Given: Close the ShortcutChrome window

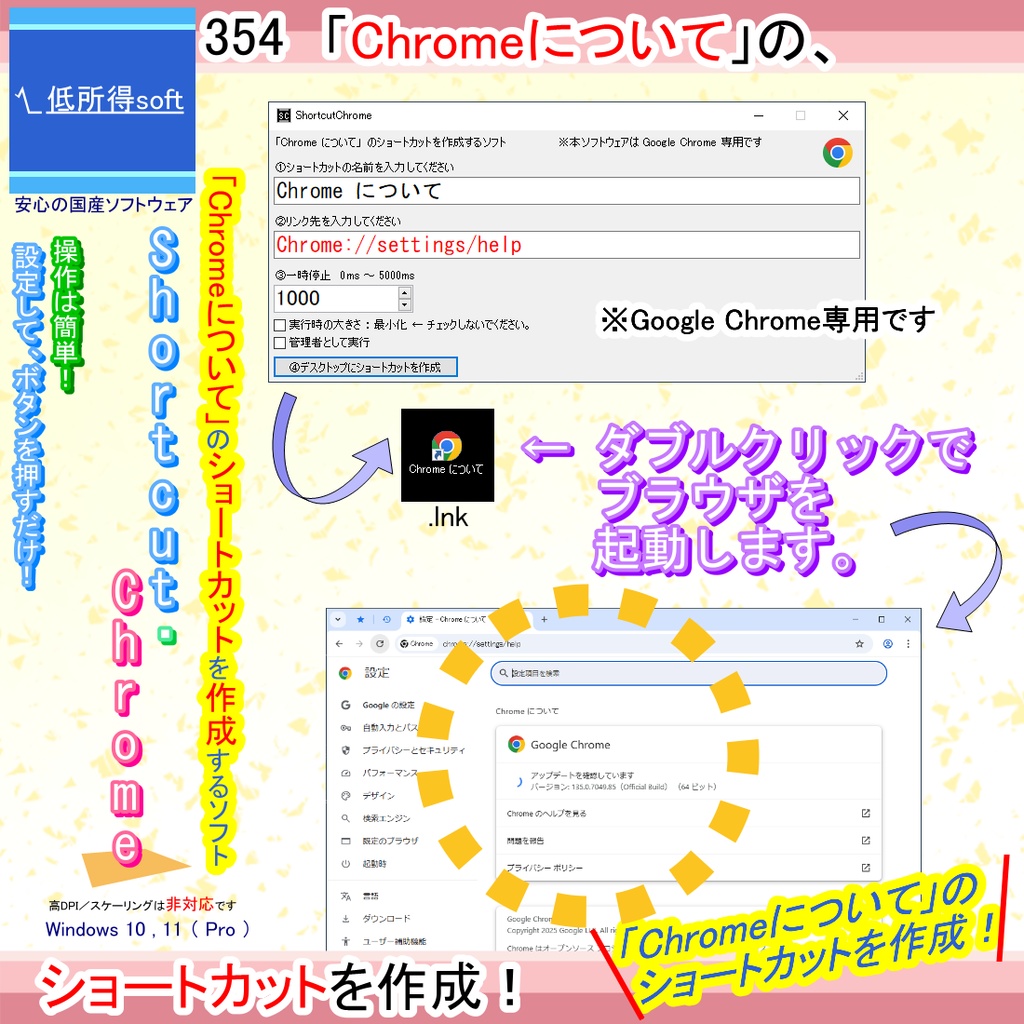Looking at the screenshot, I should [x=842, y=116].
